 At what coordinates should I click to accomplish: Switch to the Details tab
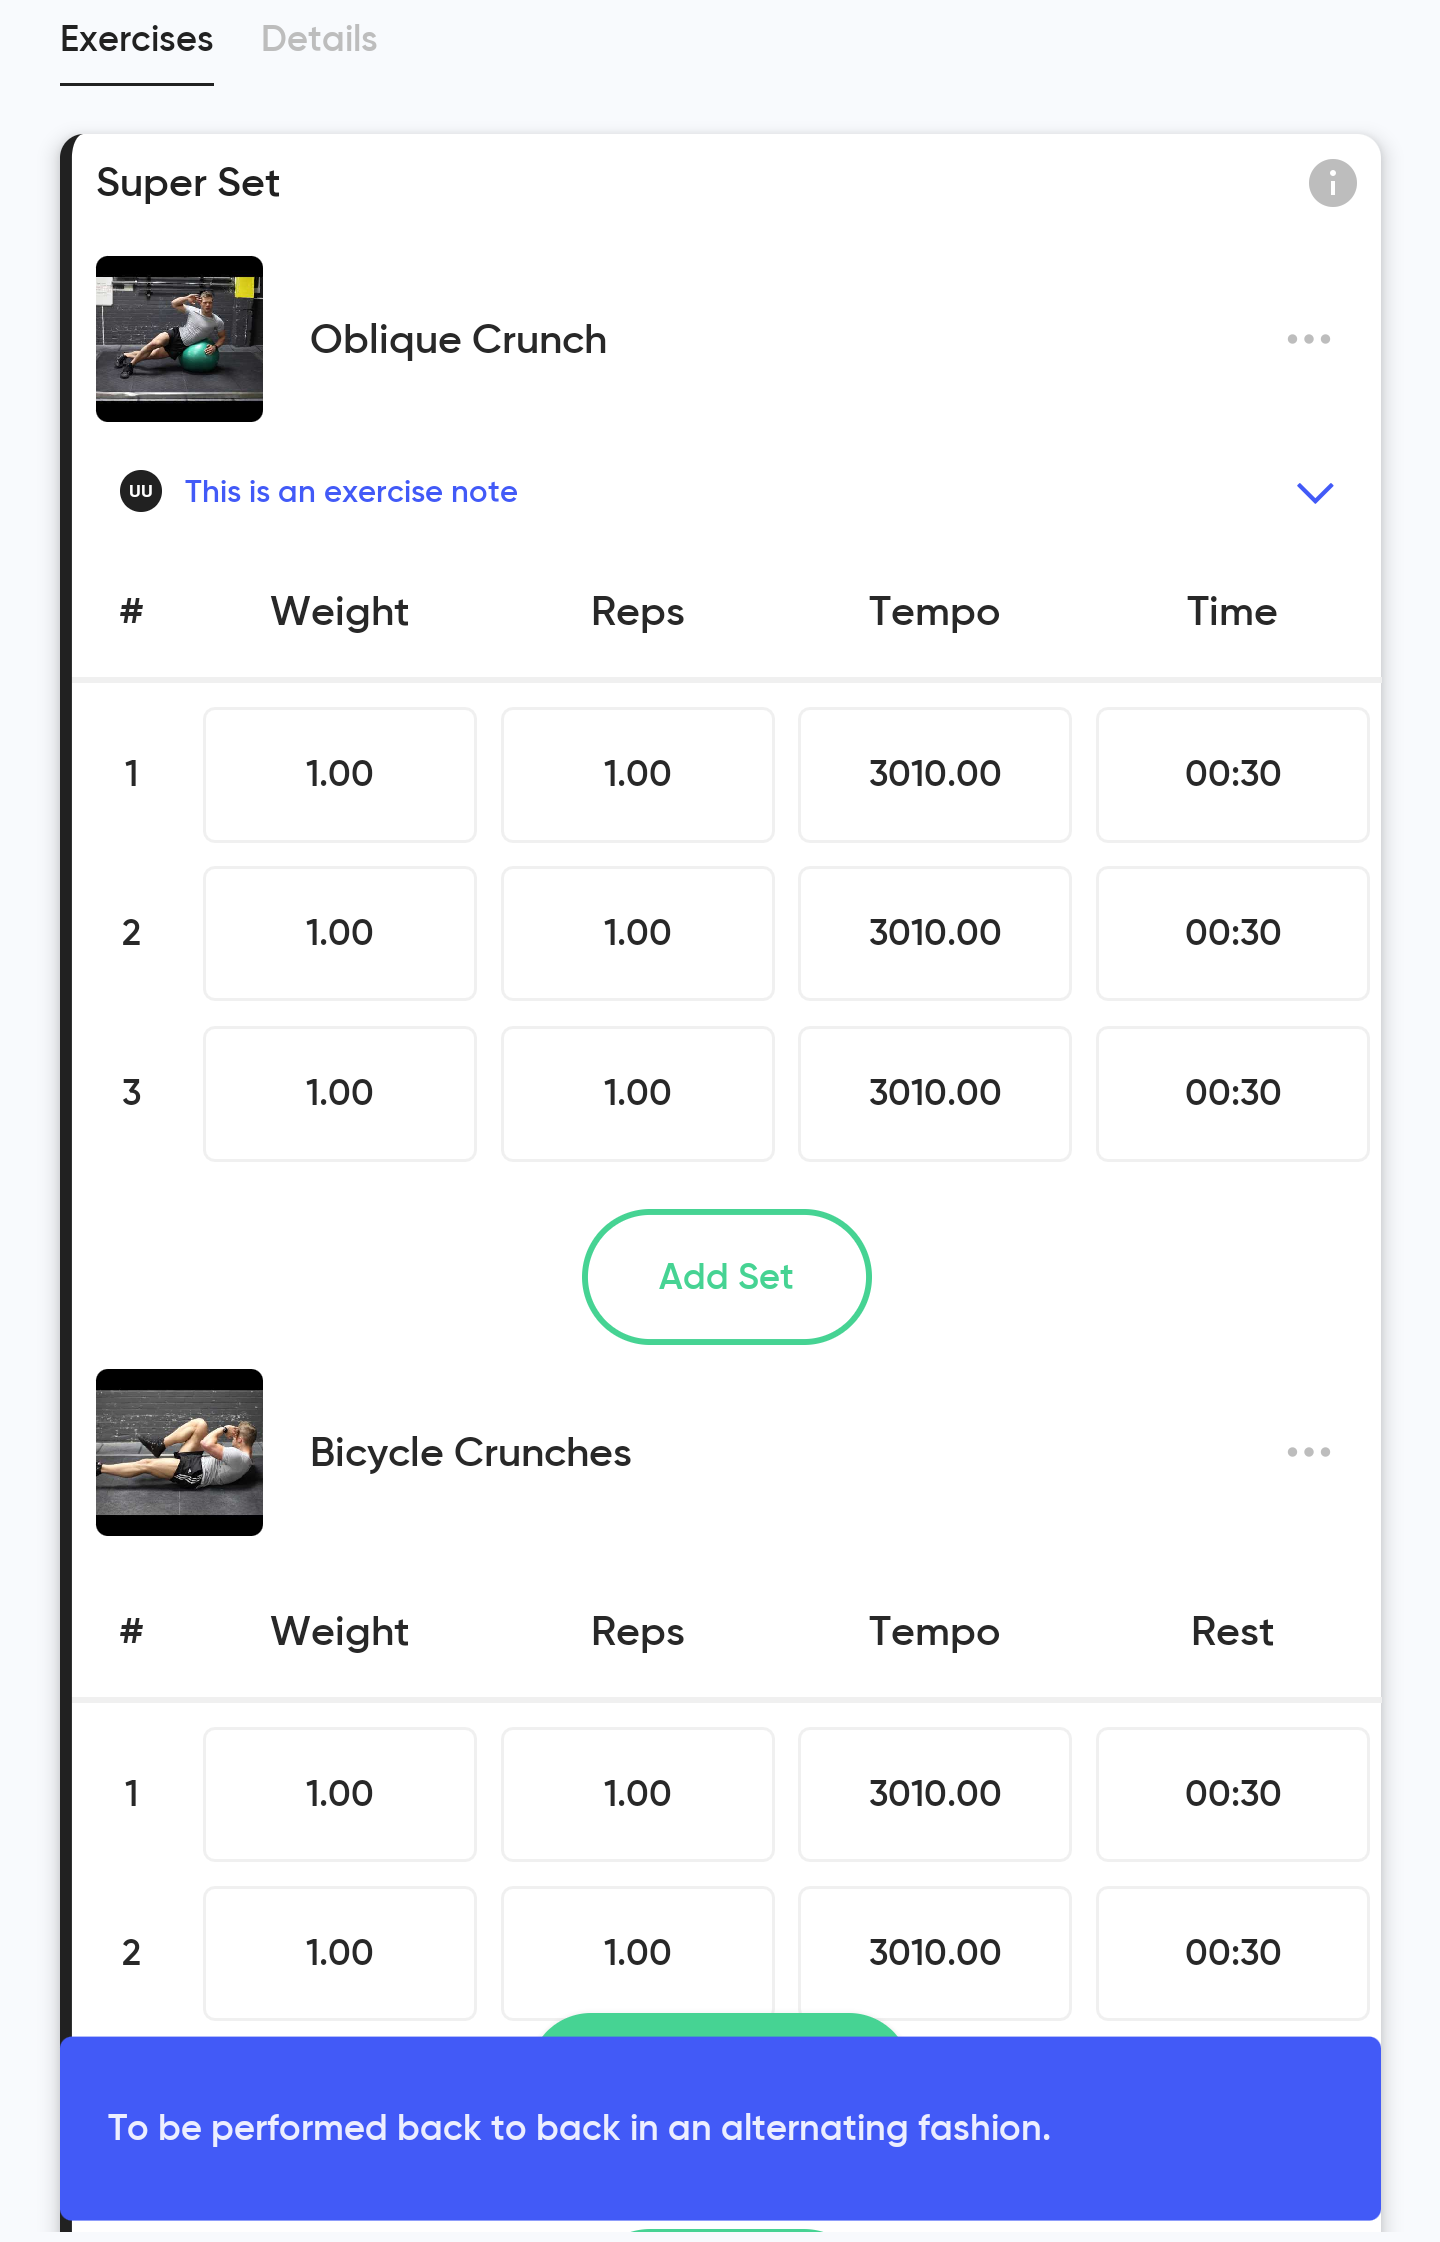(319, 39)
